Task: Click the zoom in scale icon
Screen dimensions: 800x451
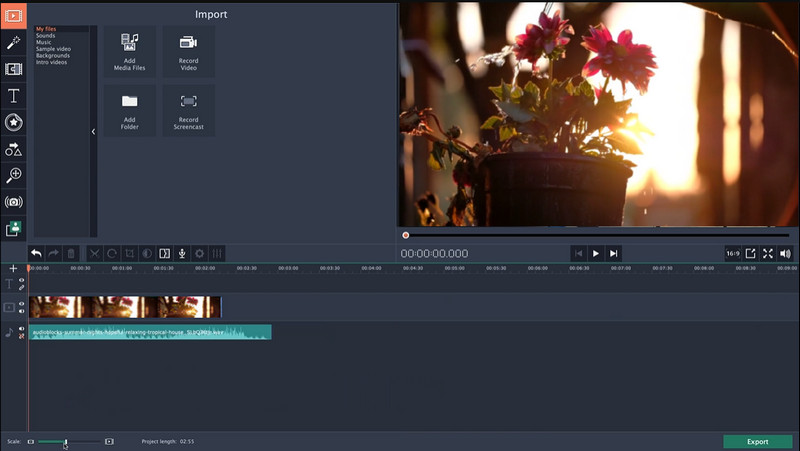Action: click(x=109, y=441)
